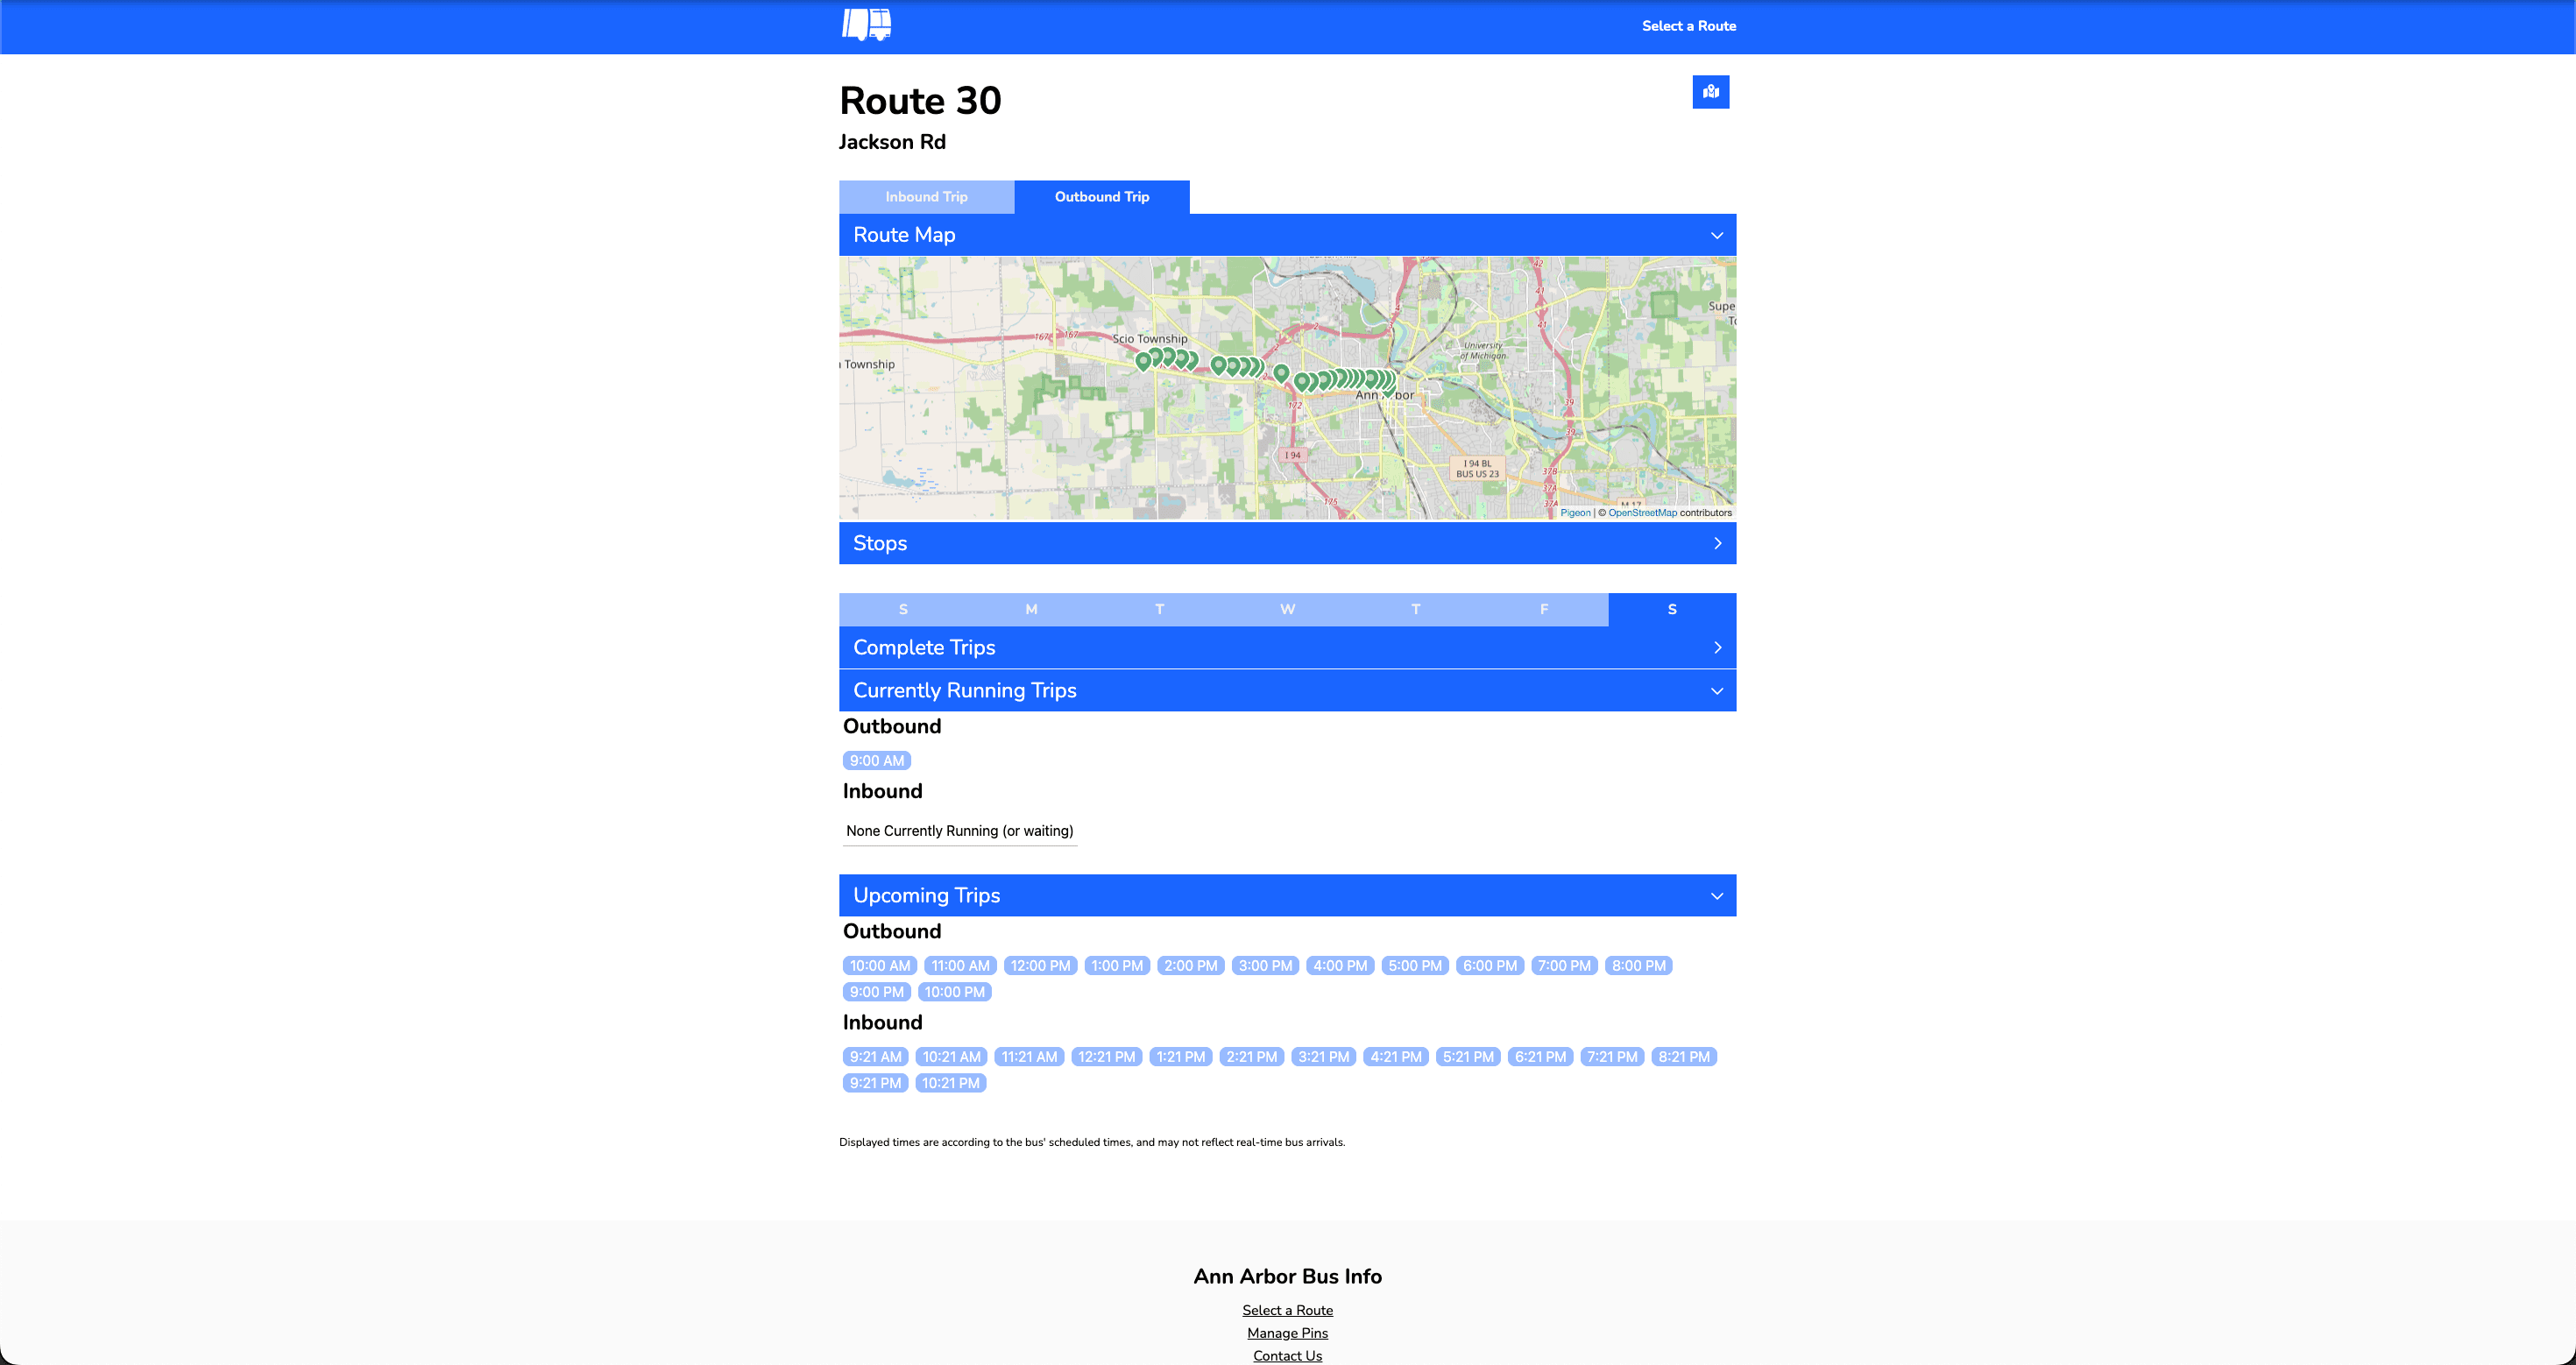Open the OpenStreetMap attribution link
2576x1365 pixels.
[1643, 512]
